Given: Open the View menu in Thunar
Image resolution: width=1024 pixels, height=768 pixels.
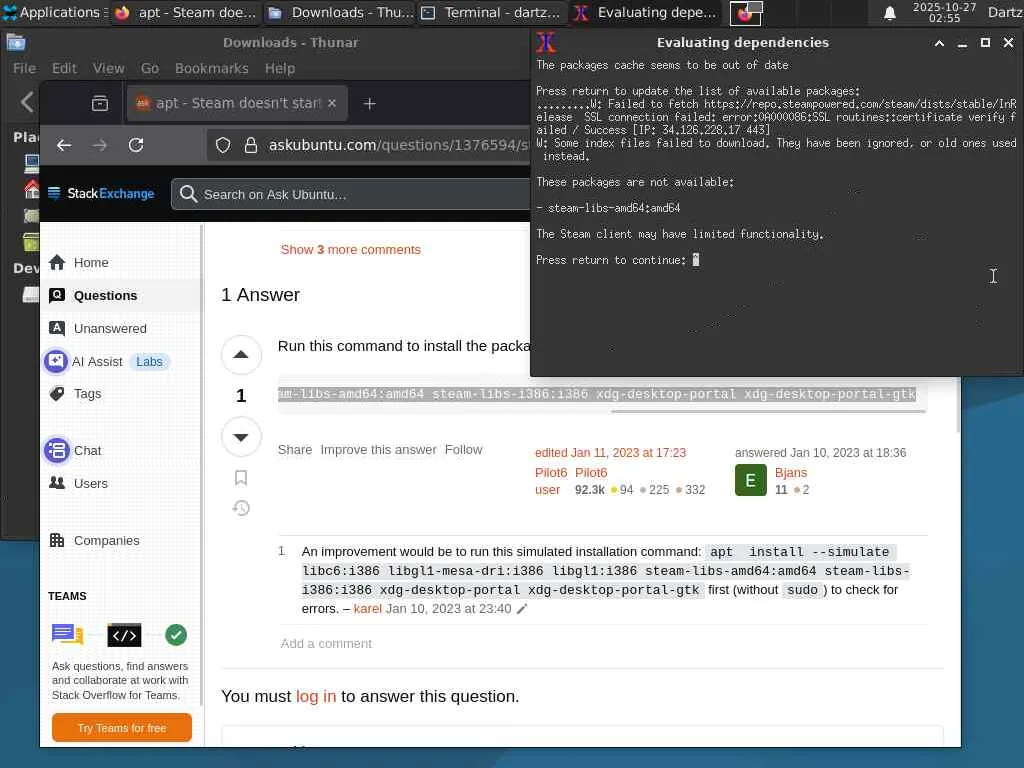Looking at the screenshot, I should click(108, 68).
